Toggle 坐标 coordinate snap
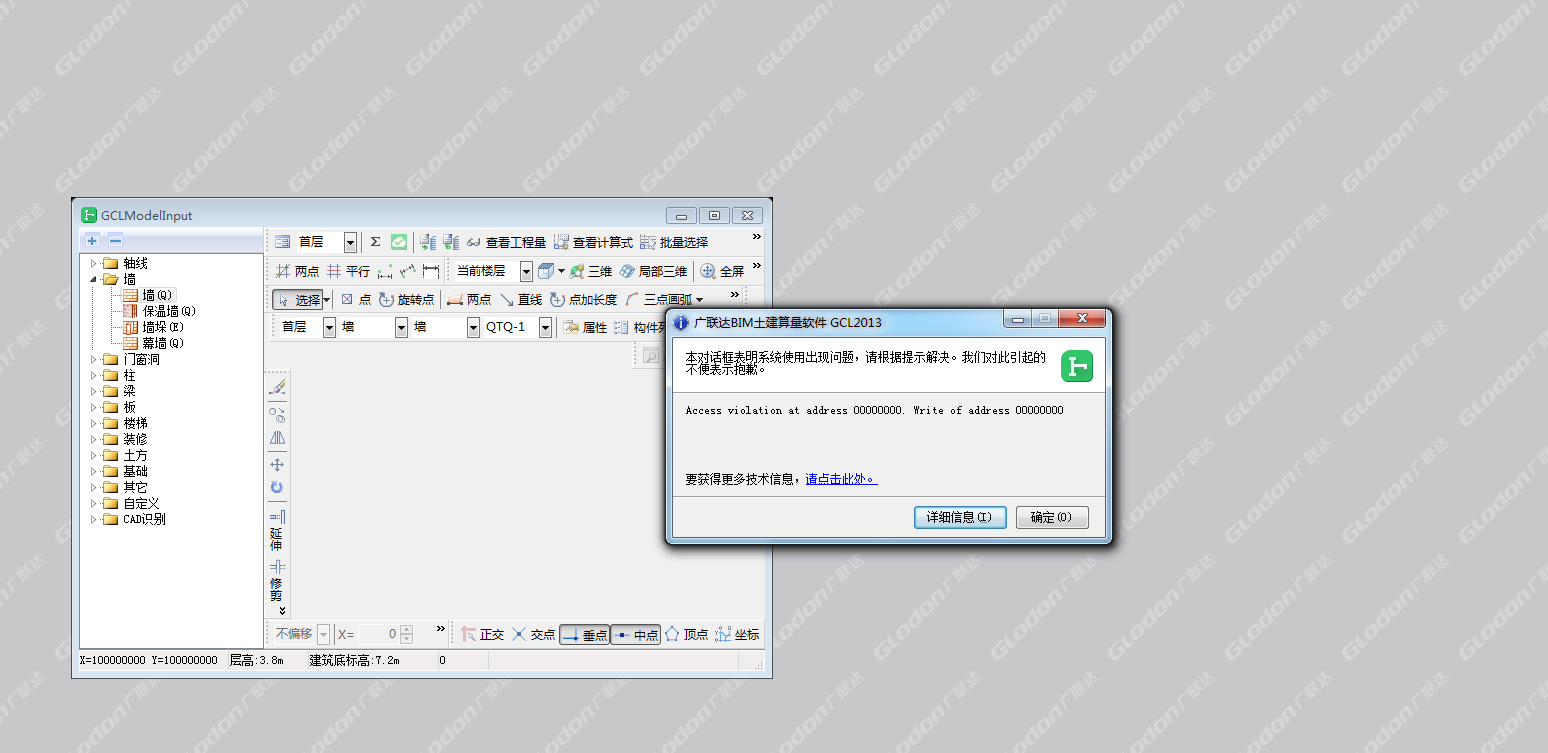The height and width of the screenshot is (753, 1548). pyautogui.click(x=737, y=634)
